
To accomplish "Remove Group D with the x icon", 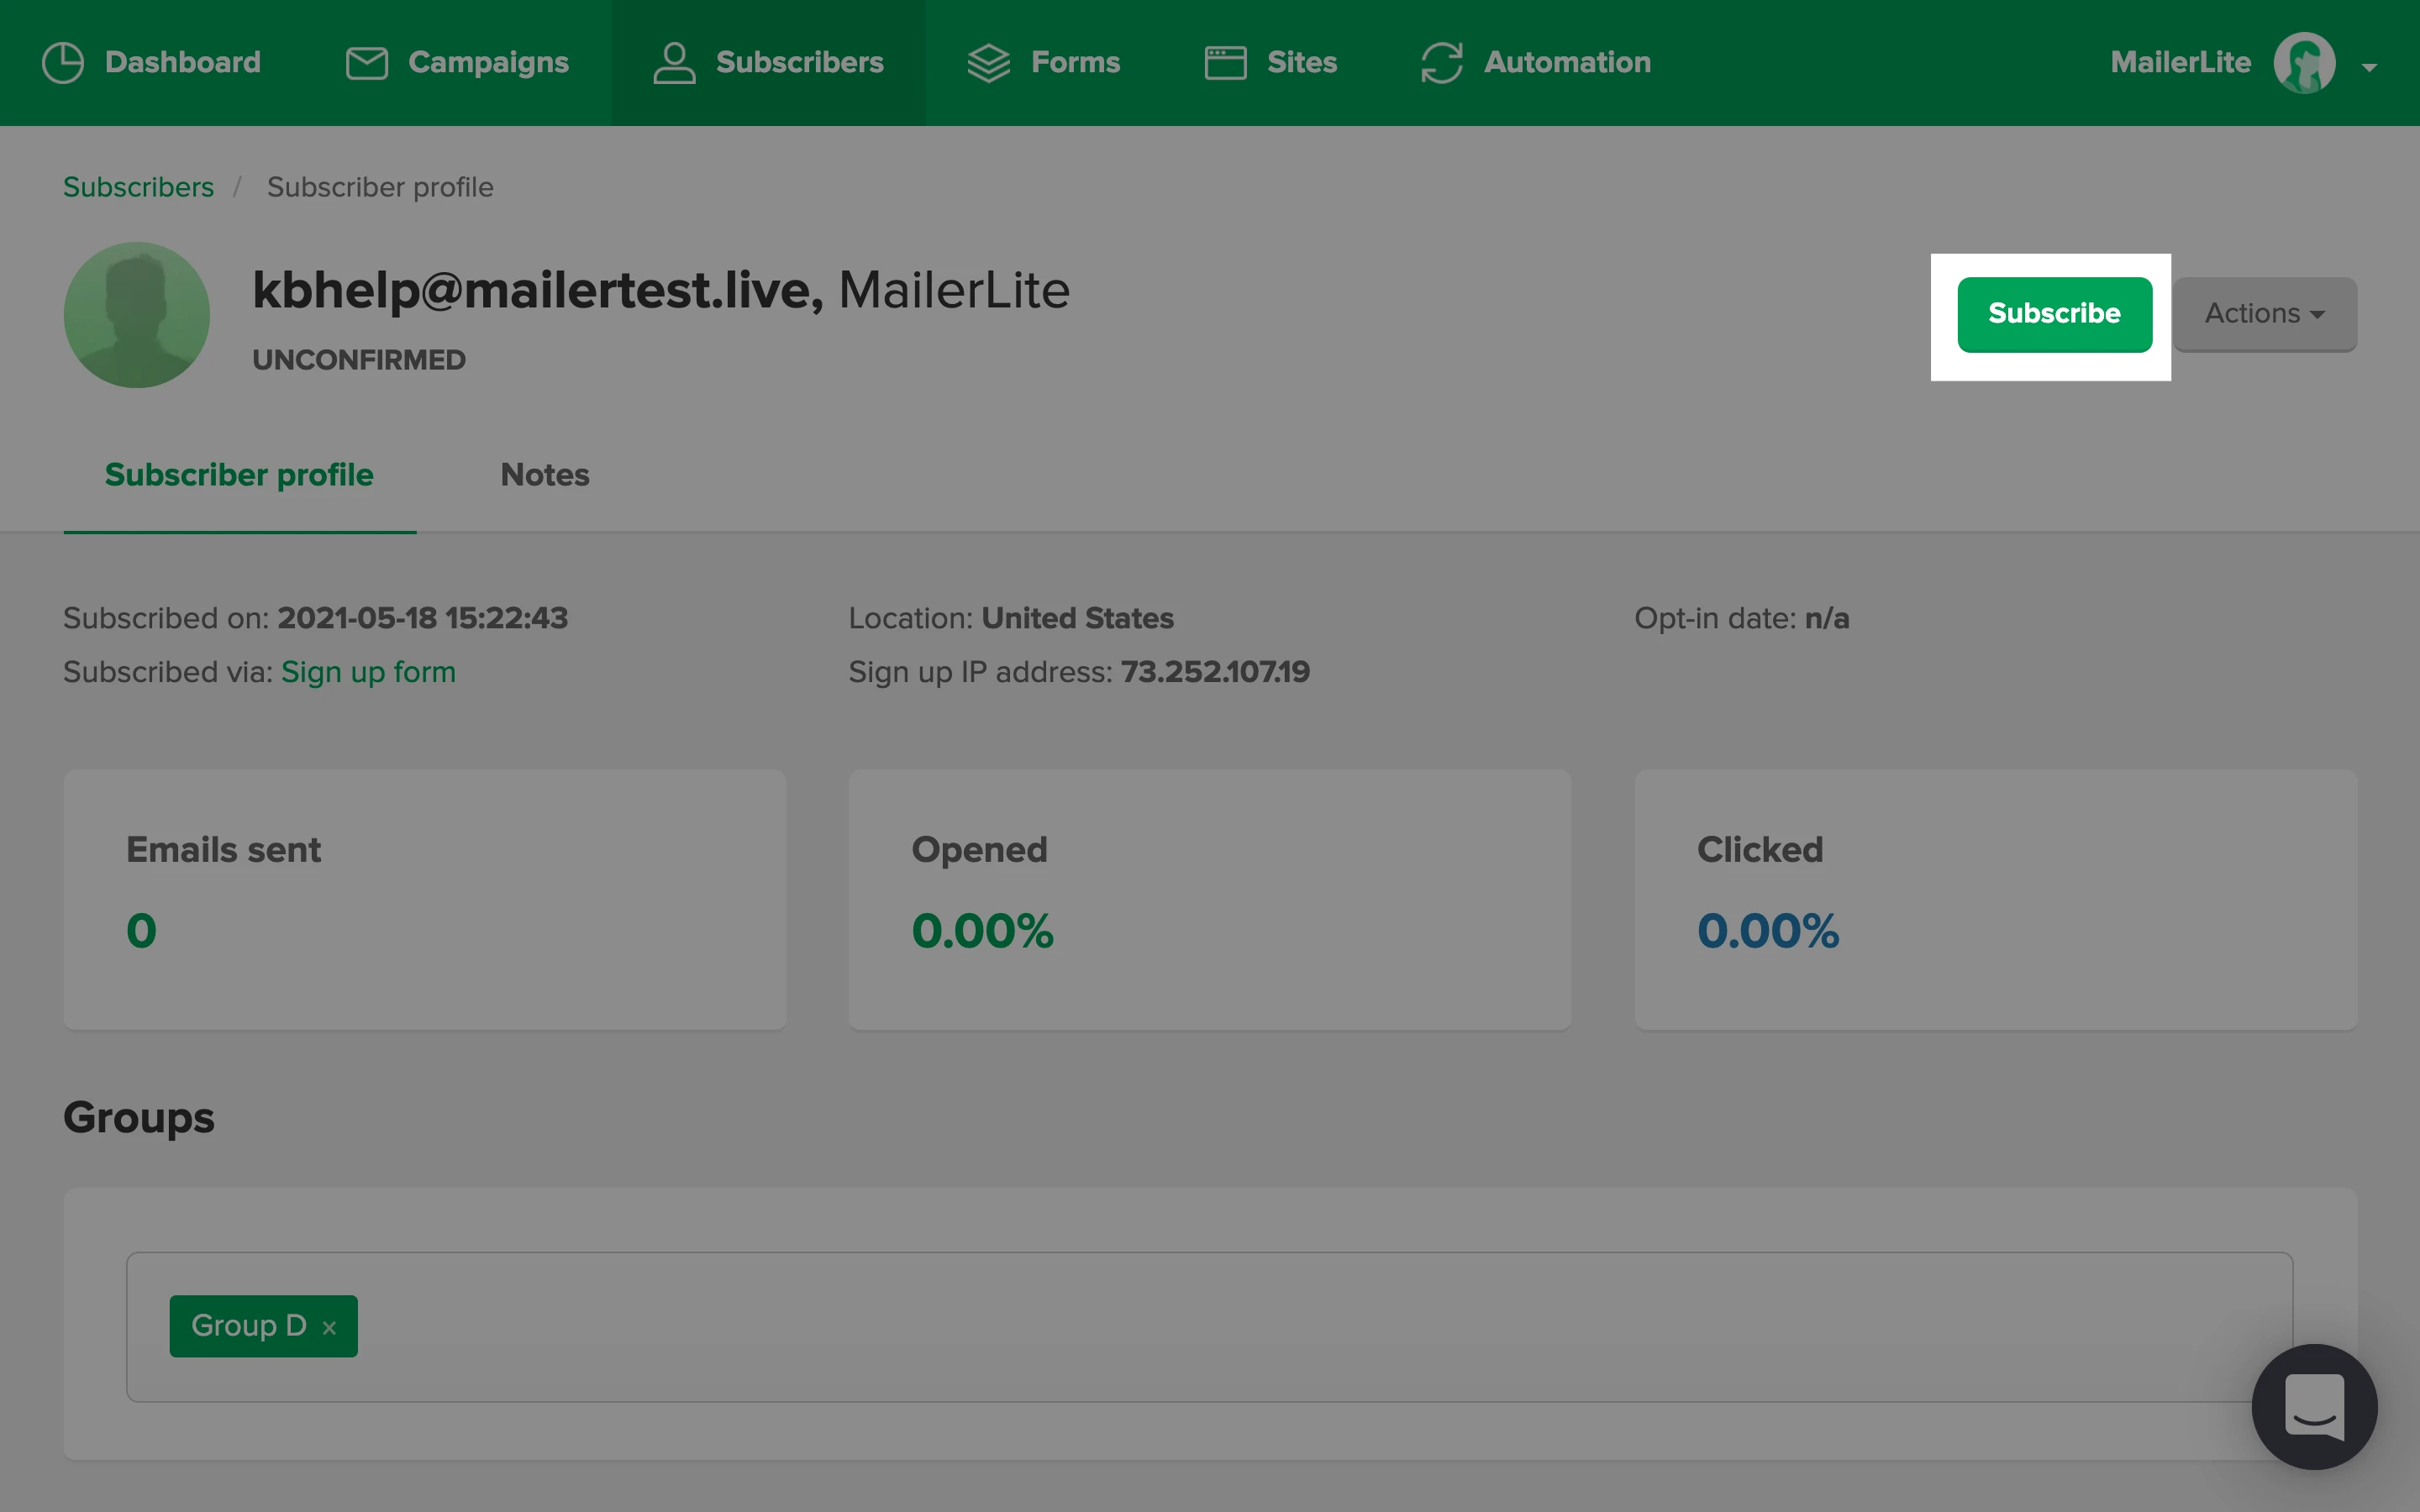I will pyautogui.click(x=329, y=1328).
